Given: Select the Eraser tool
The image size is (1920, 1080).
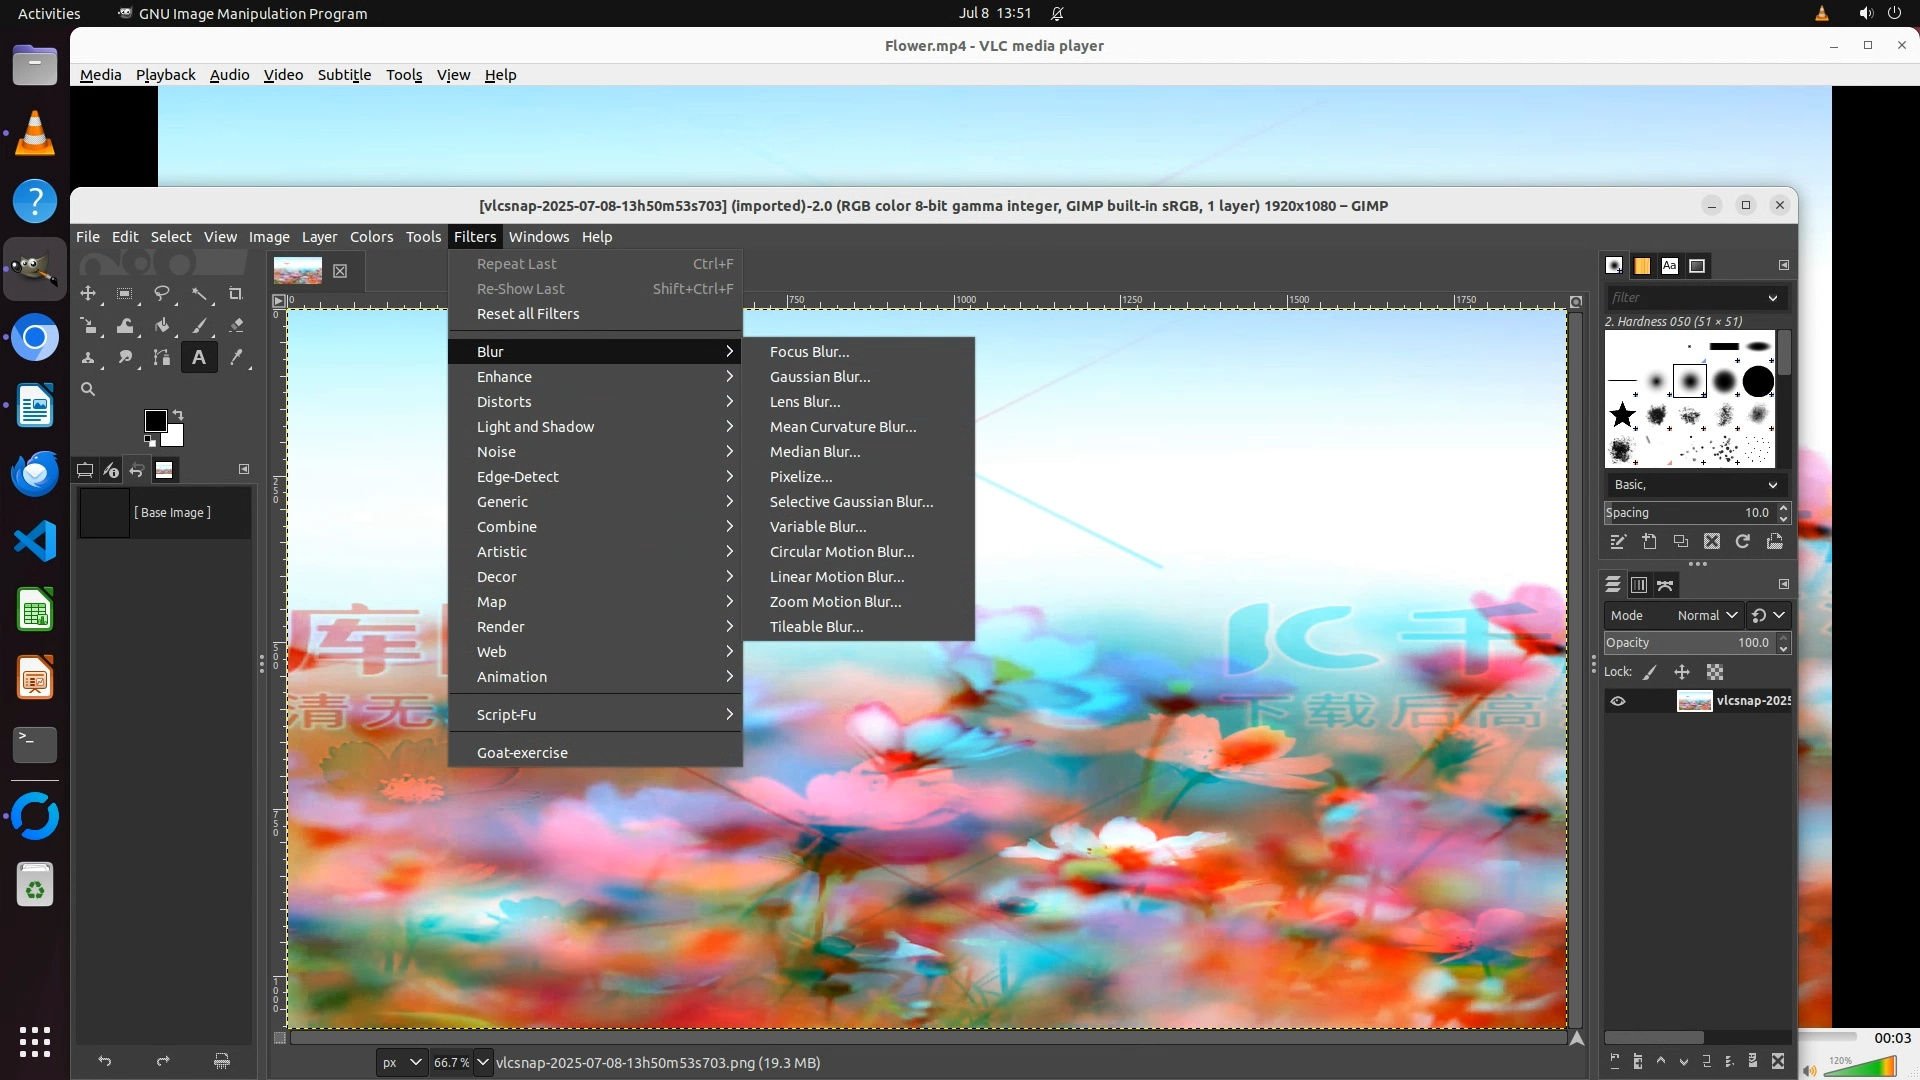Looking at the screenshot, I should pos(236,325).
